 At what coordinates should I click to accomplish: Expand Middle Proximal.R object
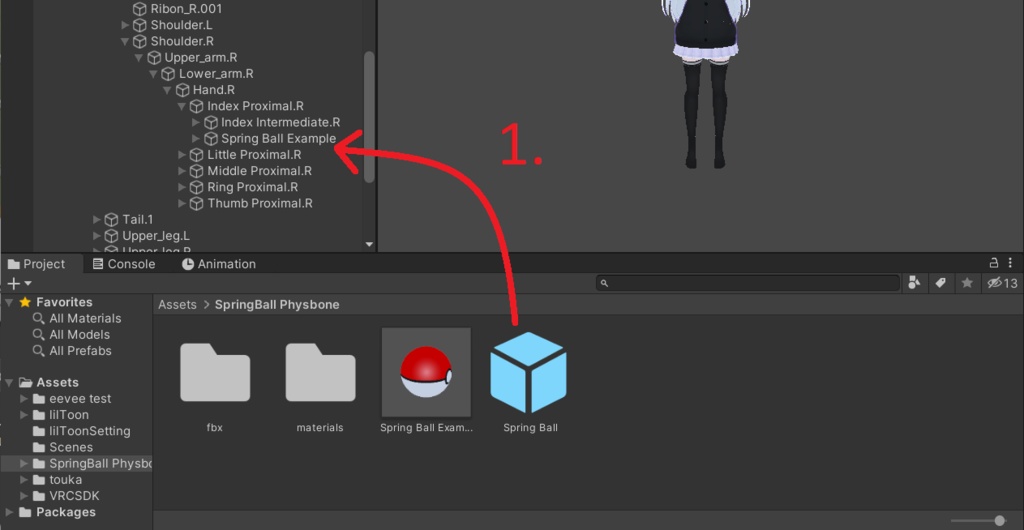click(x=182, y=171)
